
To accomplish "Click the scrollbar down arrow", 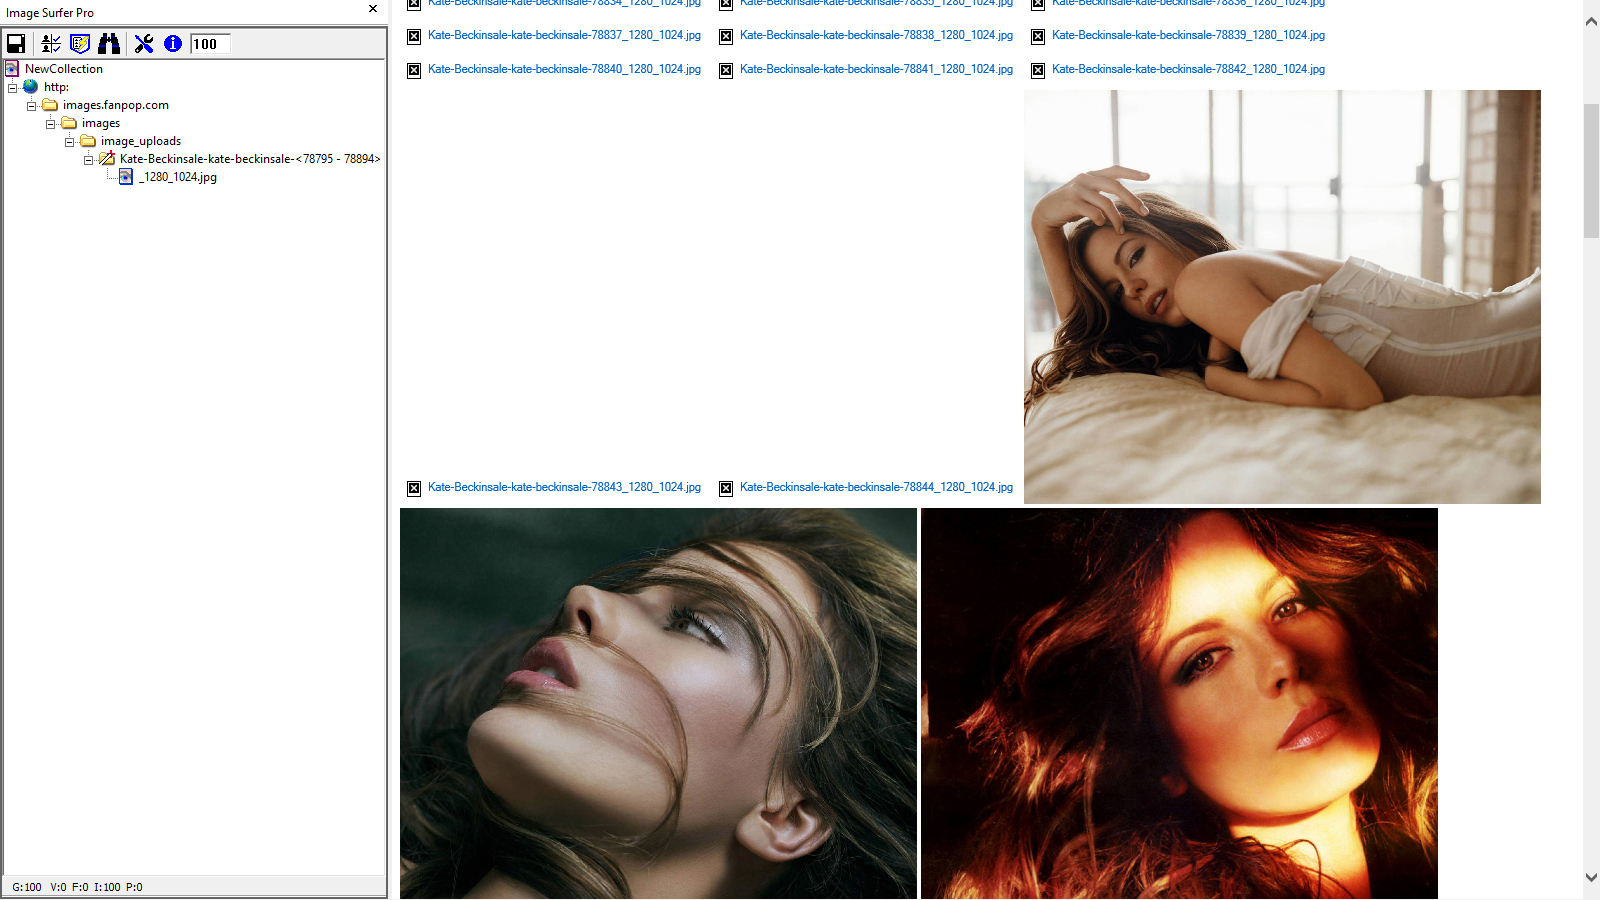I will point(1591,877).
